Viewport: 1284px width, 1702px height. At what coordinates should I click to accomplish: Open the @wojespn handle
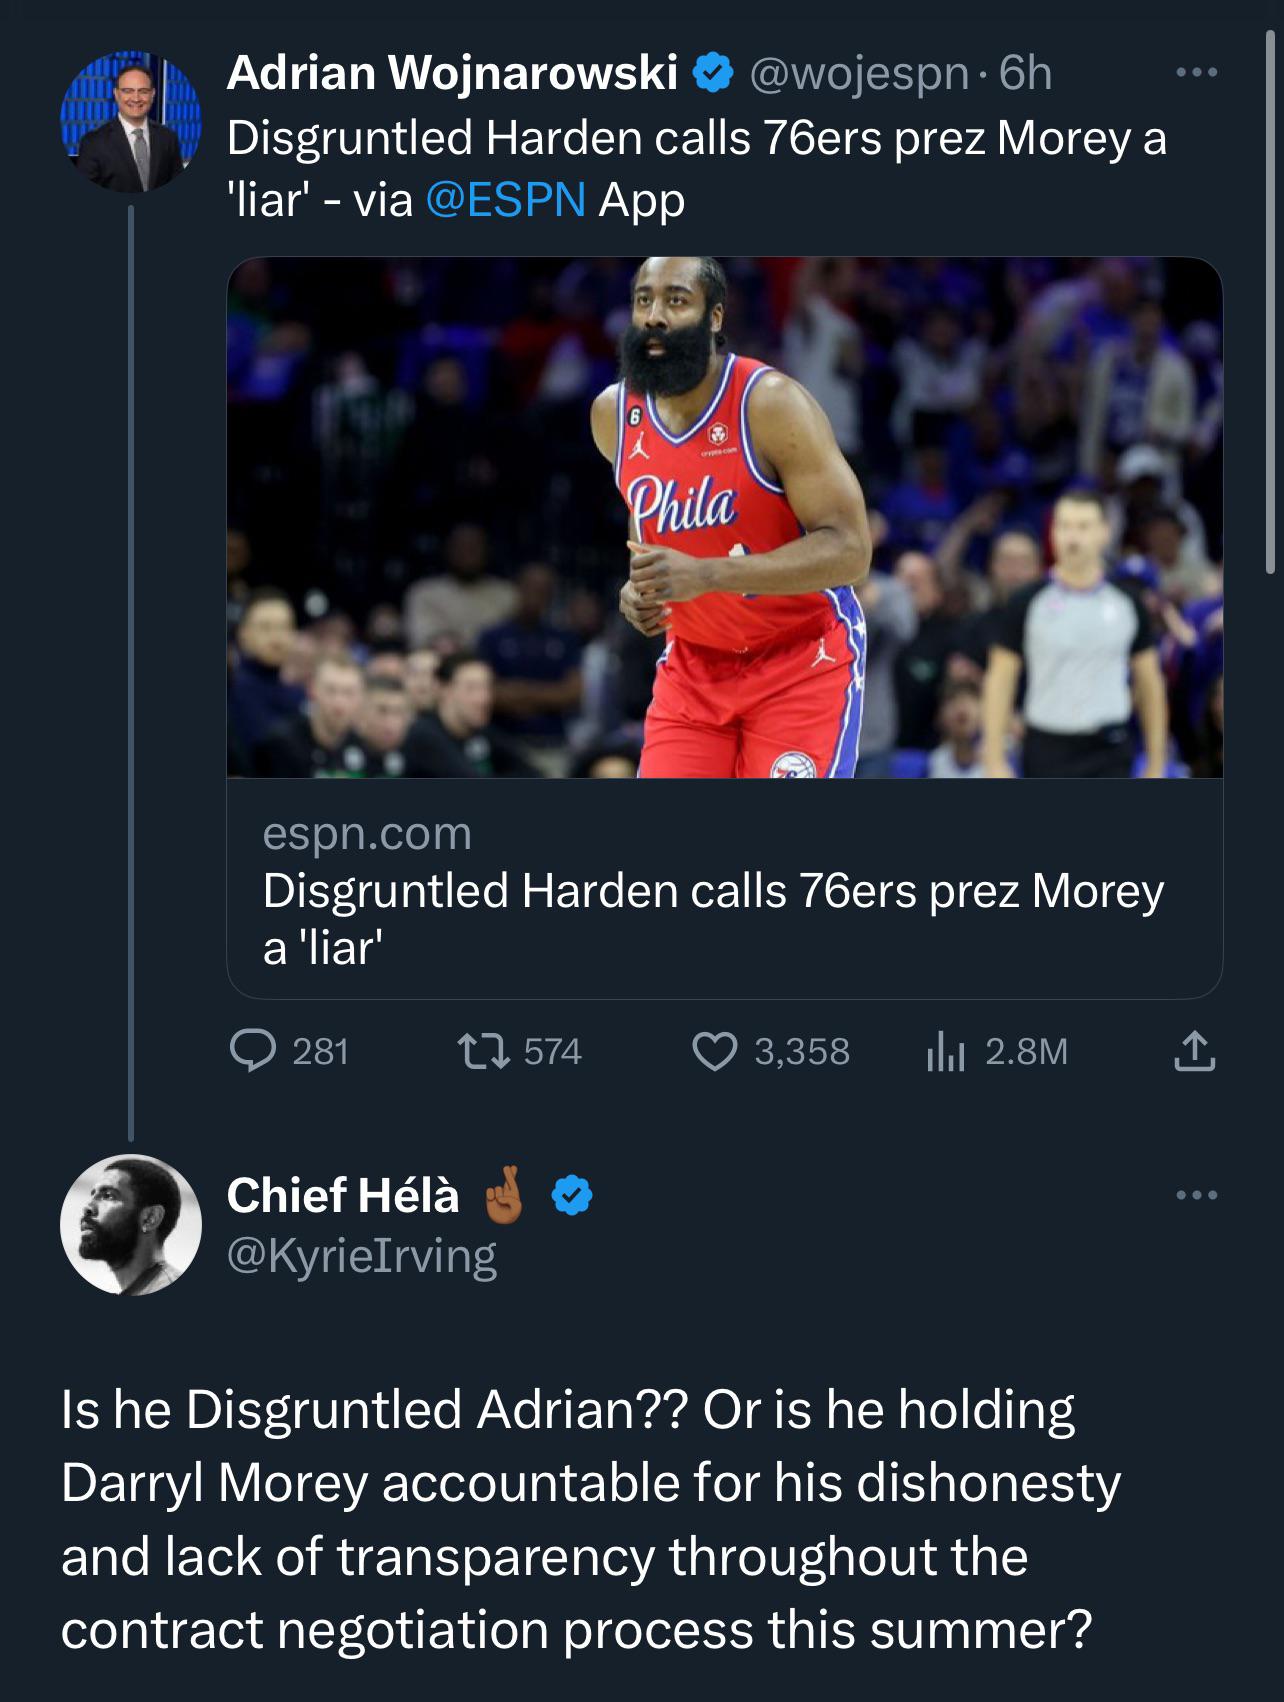pos(858,73)
